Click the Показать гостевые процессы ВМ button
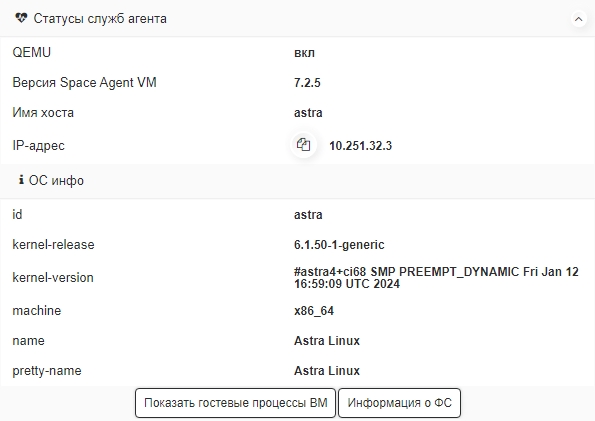 [235, 402]
